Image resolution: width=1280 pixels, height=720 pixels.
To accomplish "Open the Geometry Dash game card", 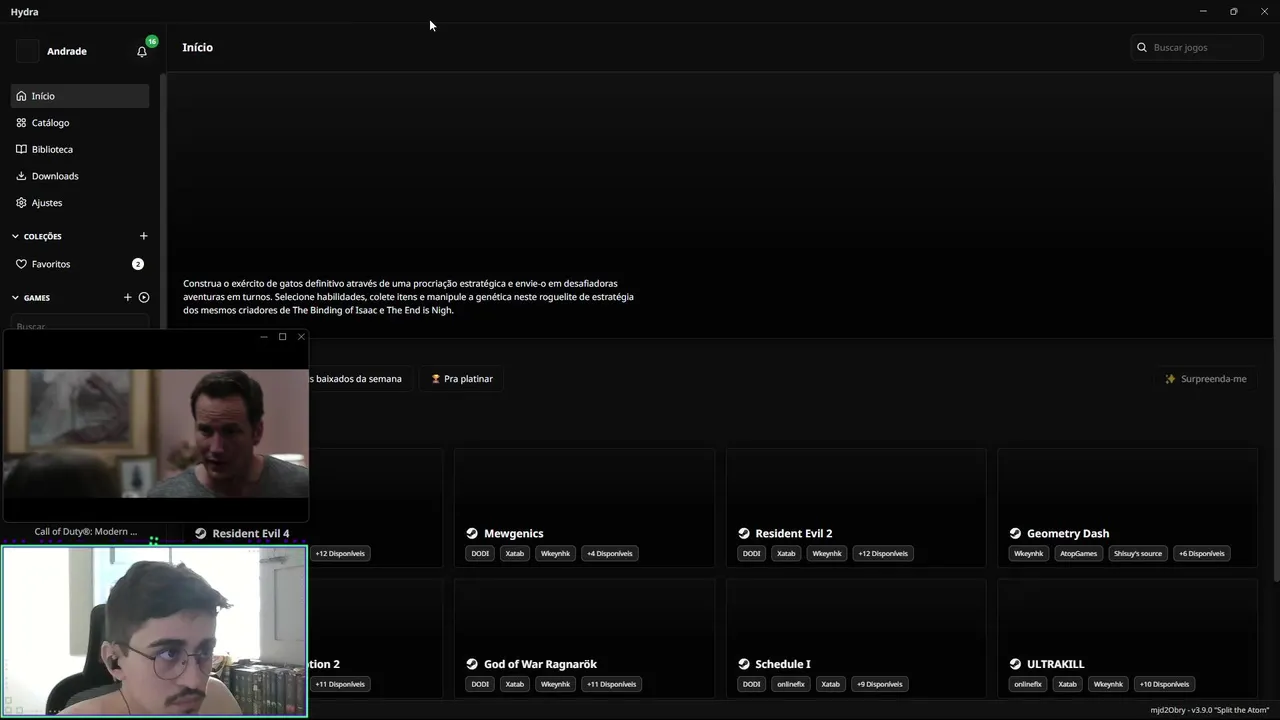I will tap(1127, 507).
